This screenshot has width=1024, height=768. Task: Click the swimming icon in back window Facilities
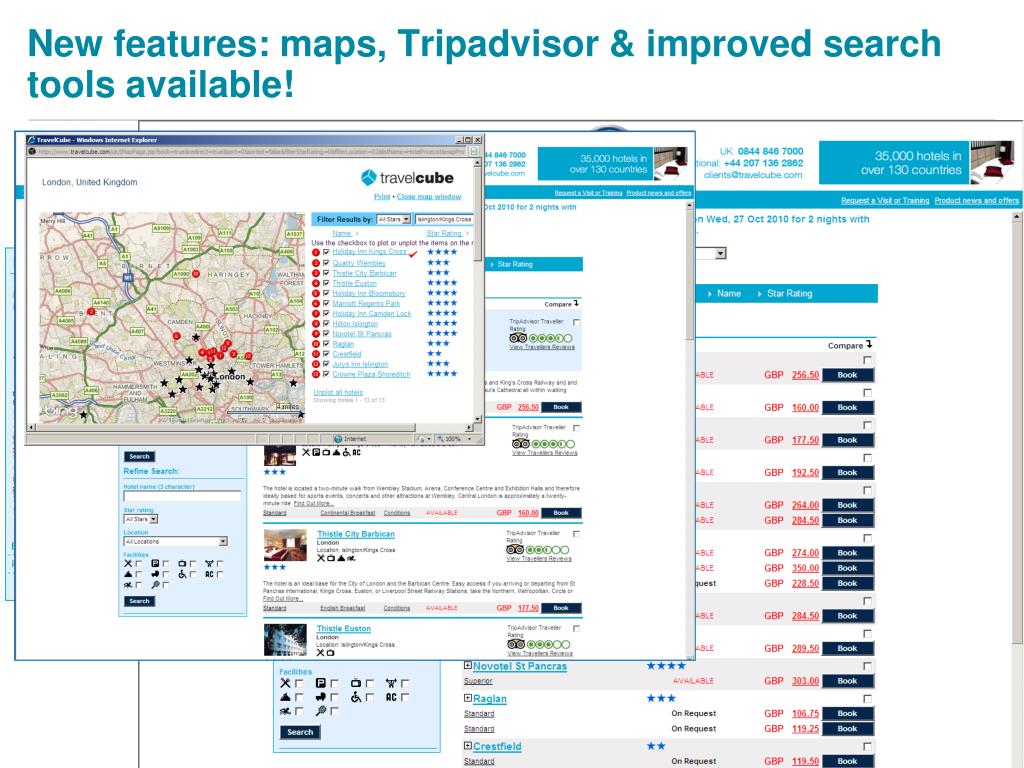[x=285, y=711]
